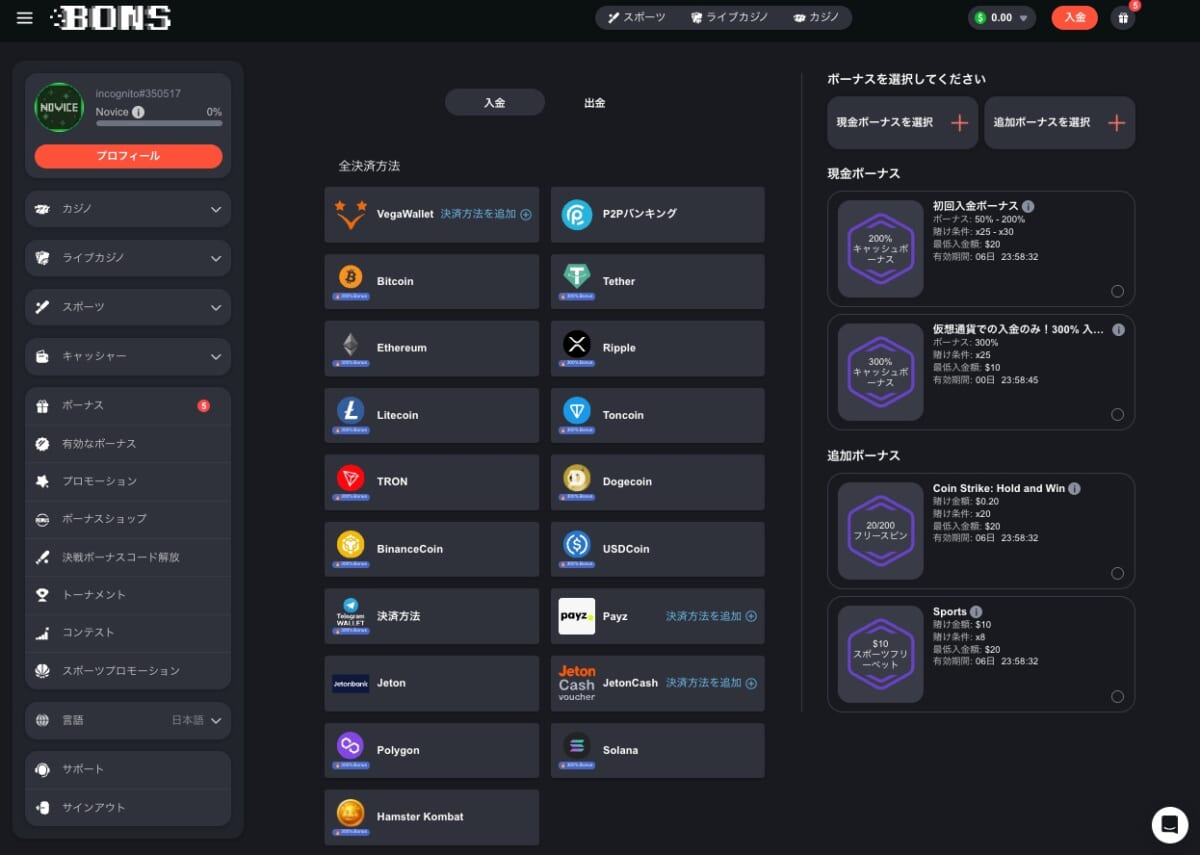The image size is (1200, 855).
Task: Select the Bitcoin coin icon
Action: 350,277
